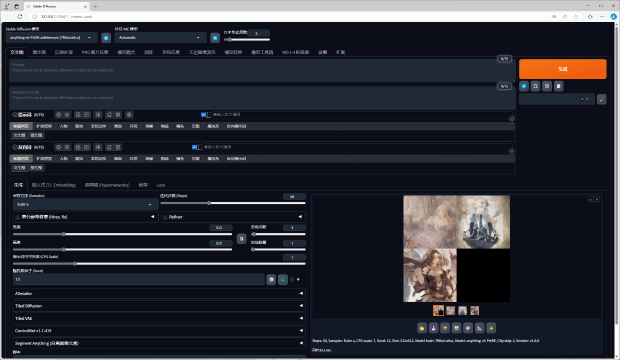Image resolution: width=620 pixels, height=360 pixels.
Task: Randomize seed with the dice icon
Action: (x=271, y=280)
